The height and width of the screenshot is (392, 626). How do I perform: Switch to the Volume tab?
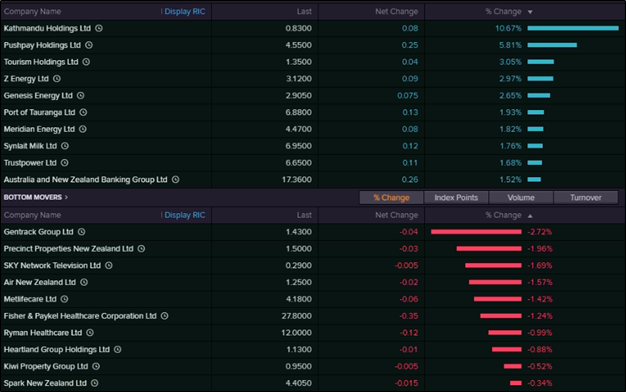[521, 198]
